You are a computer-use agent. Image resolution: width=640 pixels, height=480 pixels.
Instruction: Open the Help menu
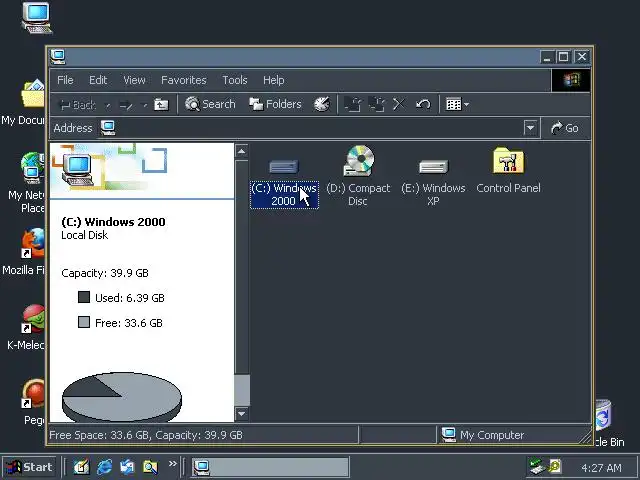[273, 80]
